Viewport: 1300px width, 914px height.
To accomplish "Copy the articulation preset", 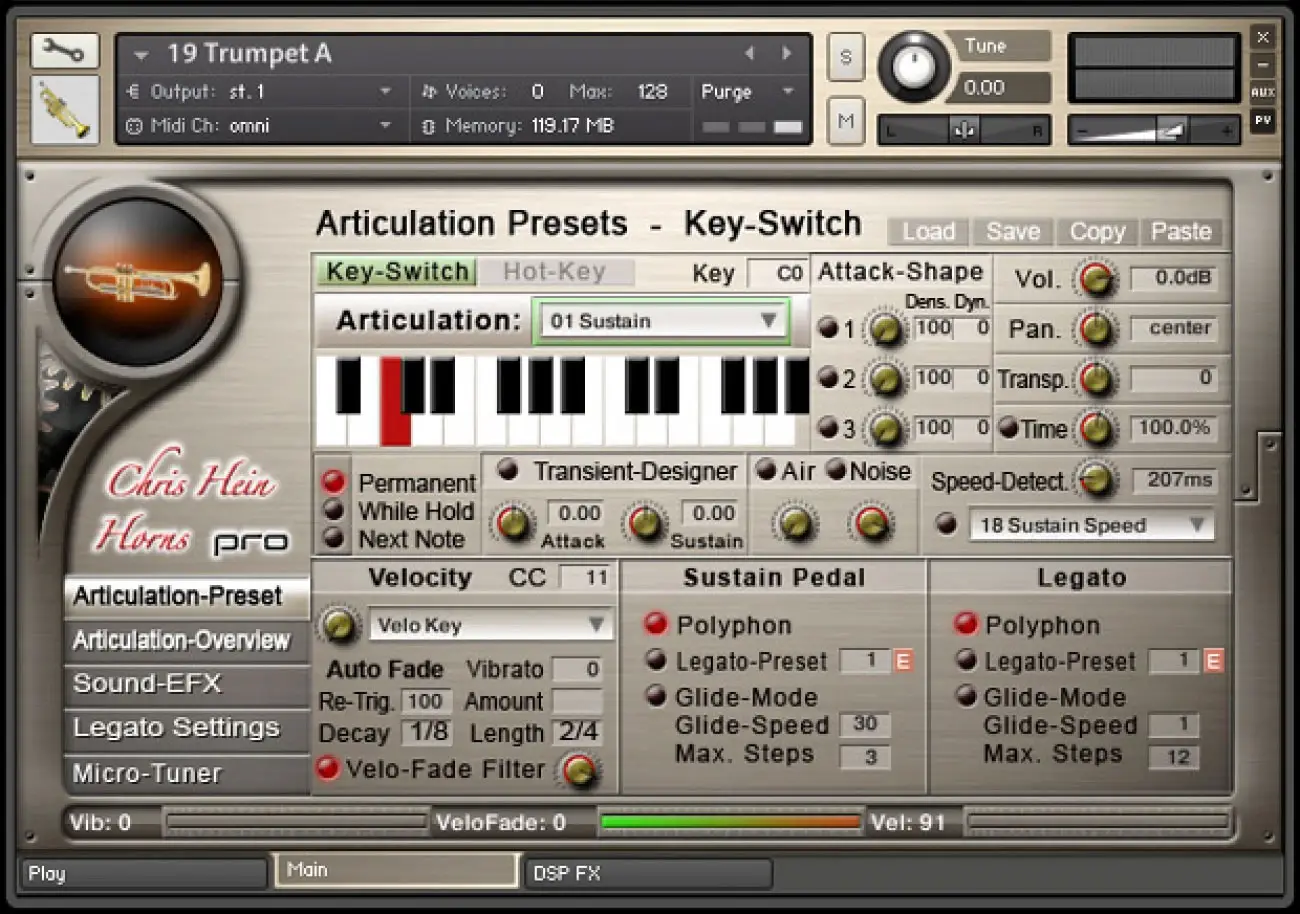I will click(1097, 232).
